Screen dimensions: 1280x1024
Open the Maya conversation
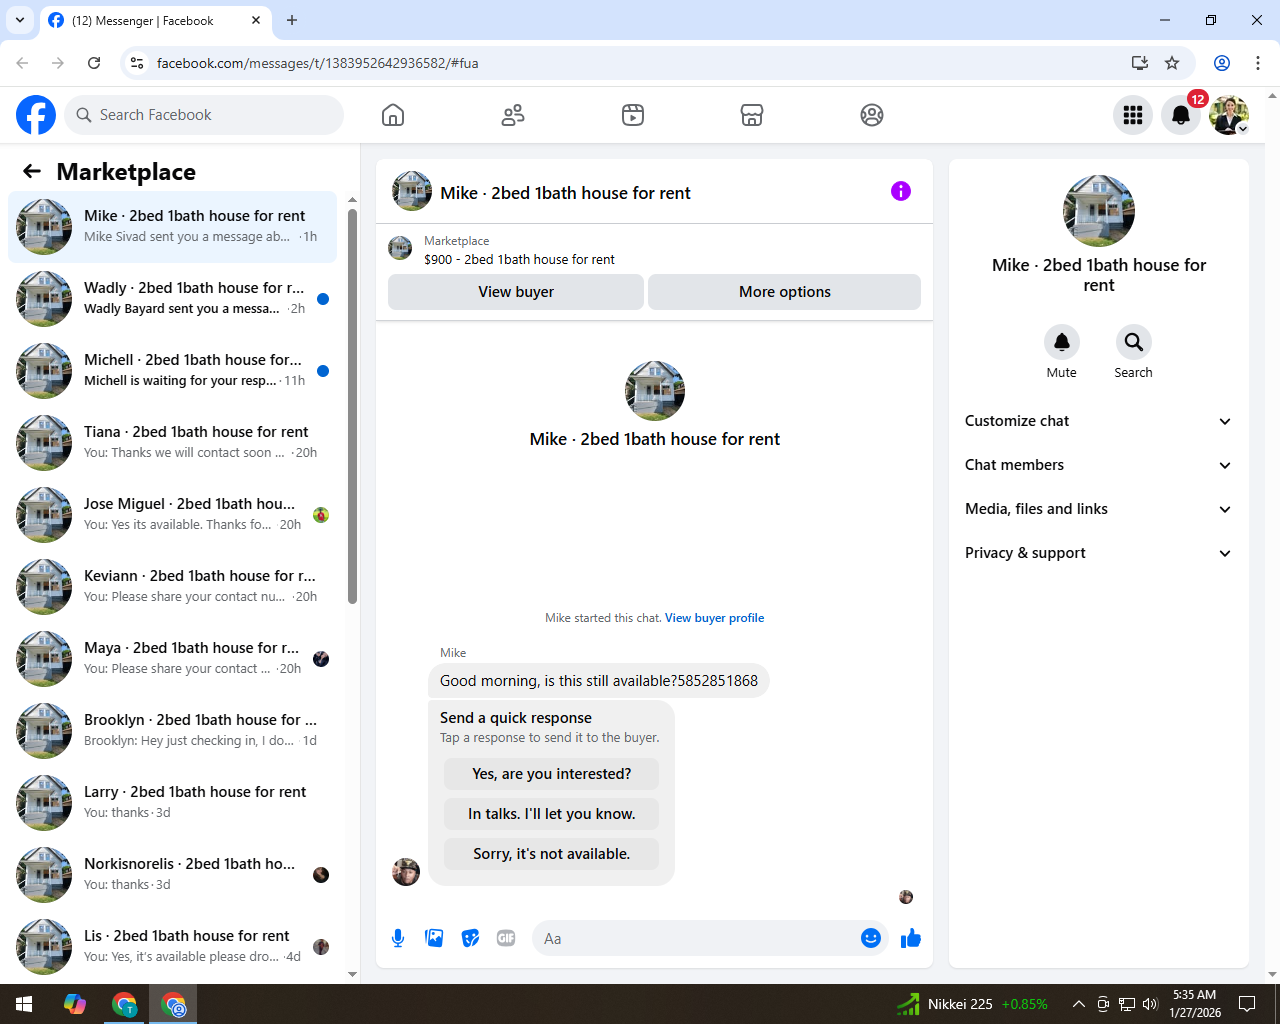click(172, 659)
